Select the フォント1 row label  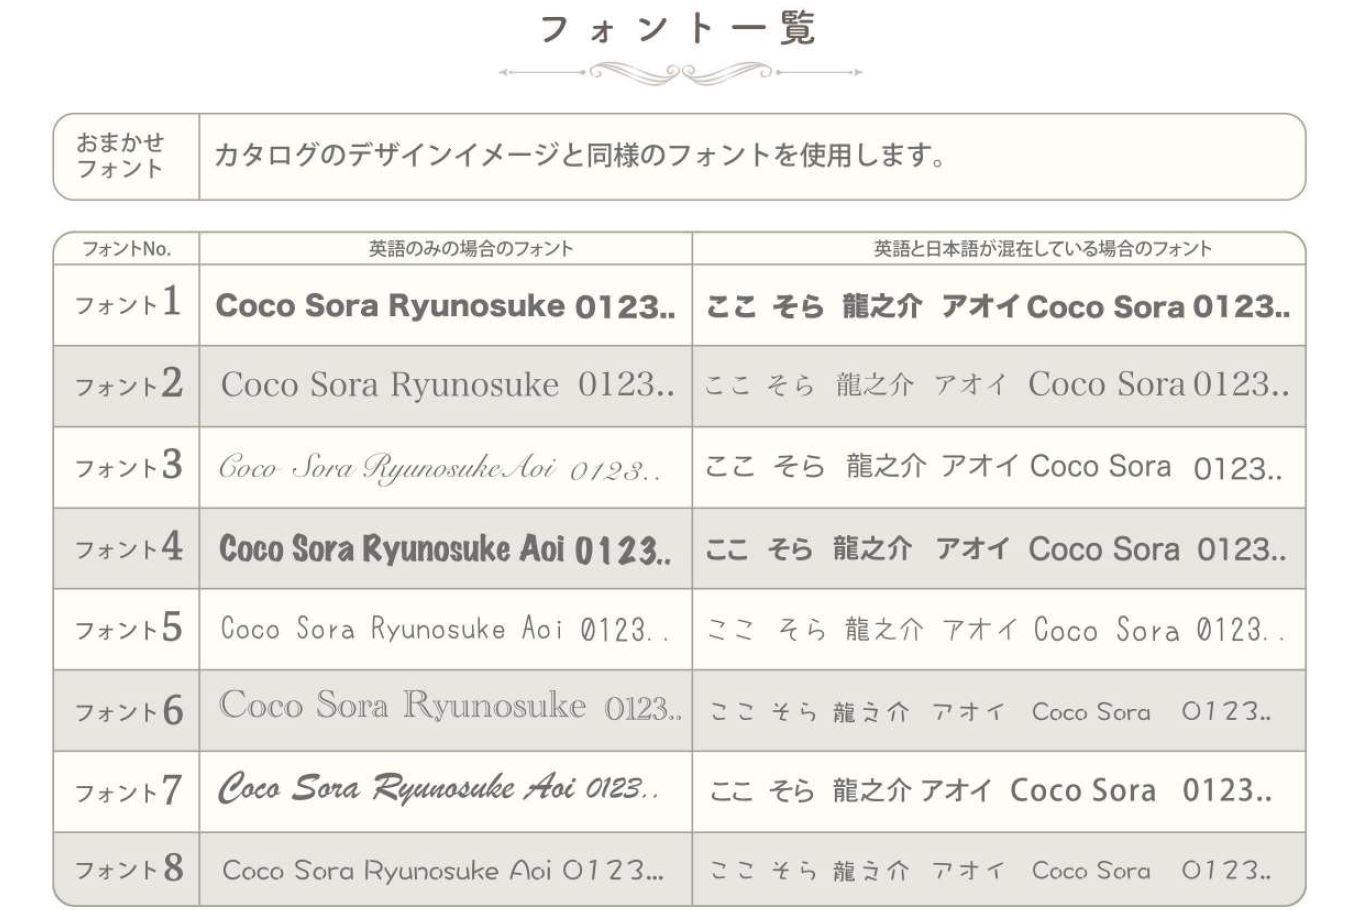click(128, 303)
